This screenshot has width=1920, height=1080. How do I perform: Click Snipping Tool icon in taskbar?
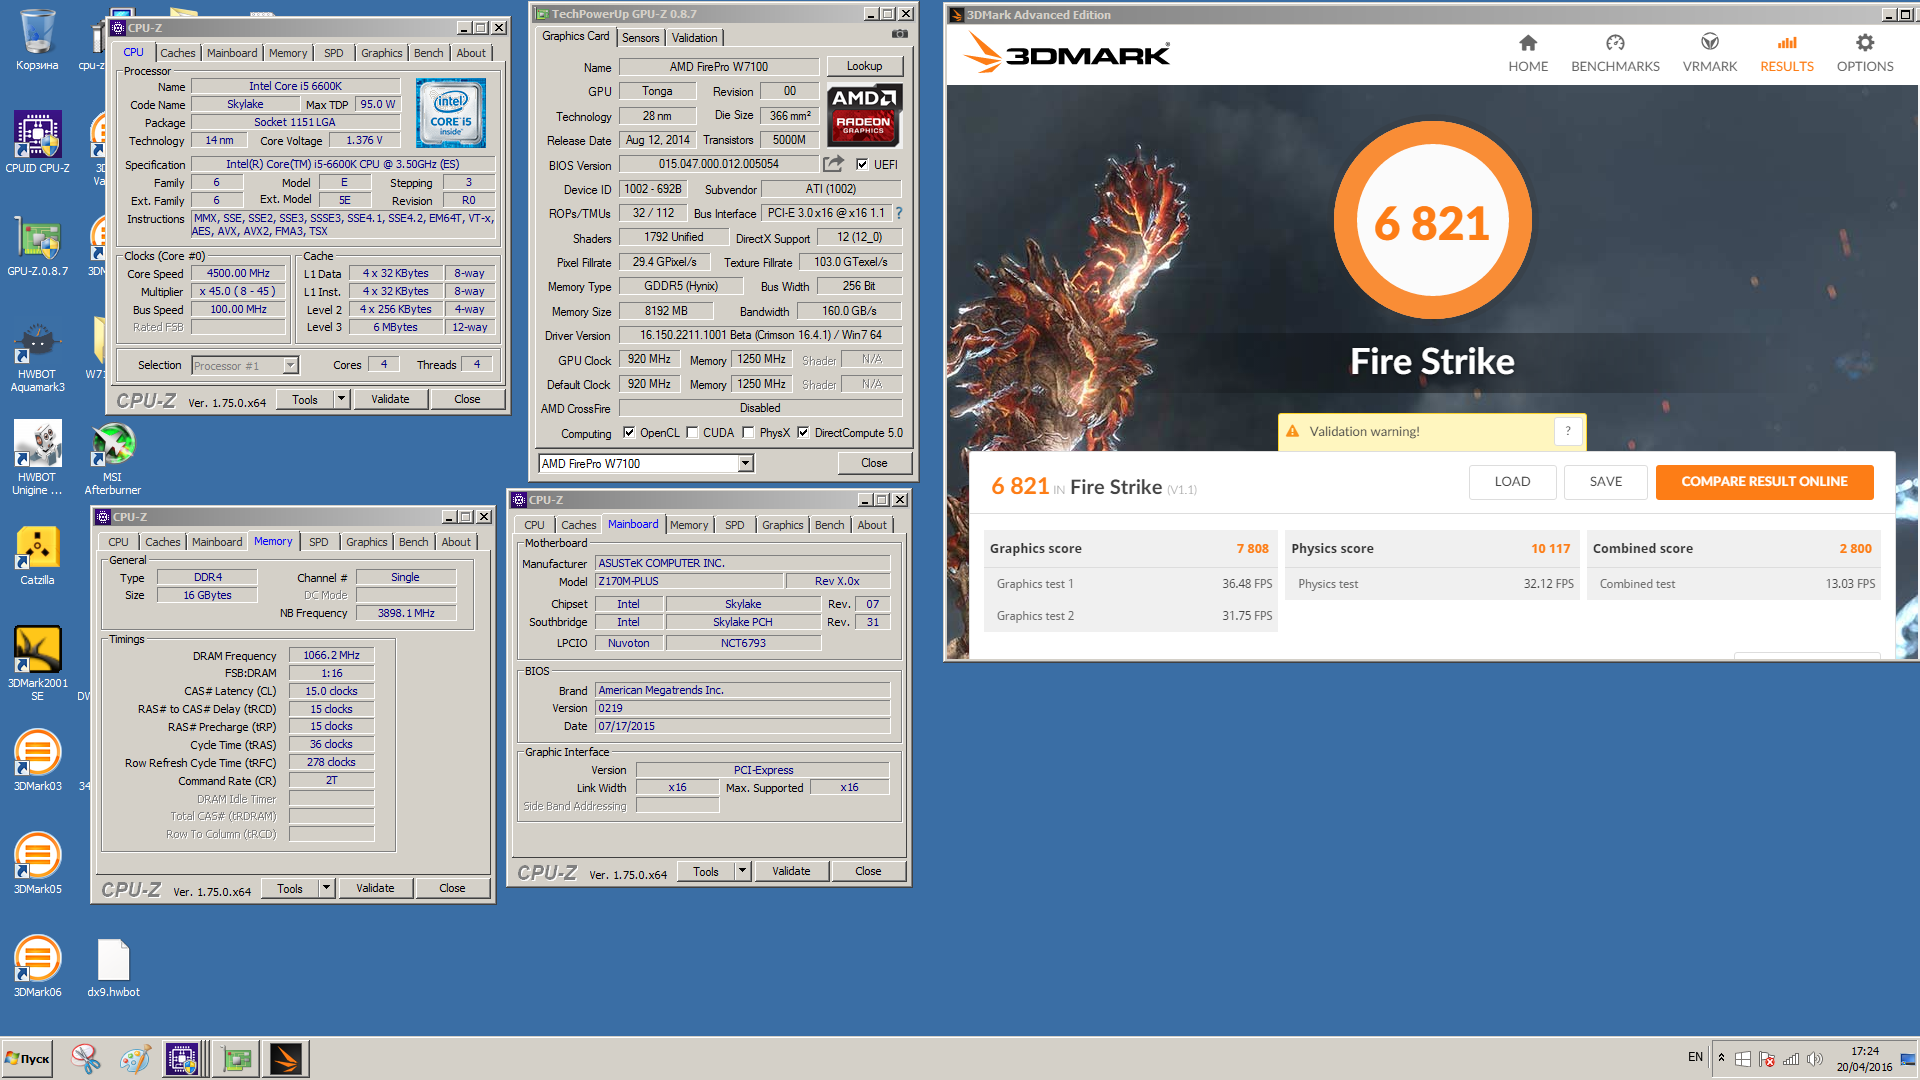point(86,1058)
